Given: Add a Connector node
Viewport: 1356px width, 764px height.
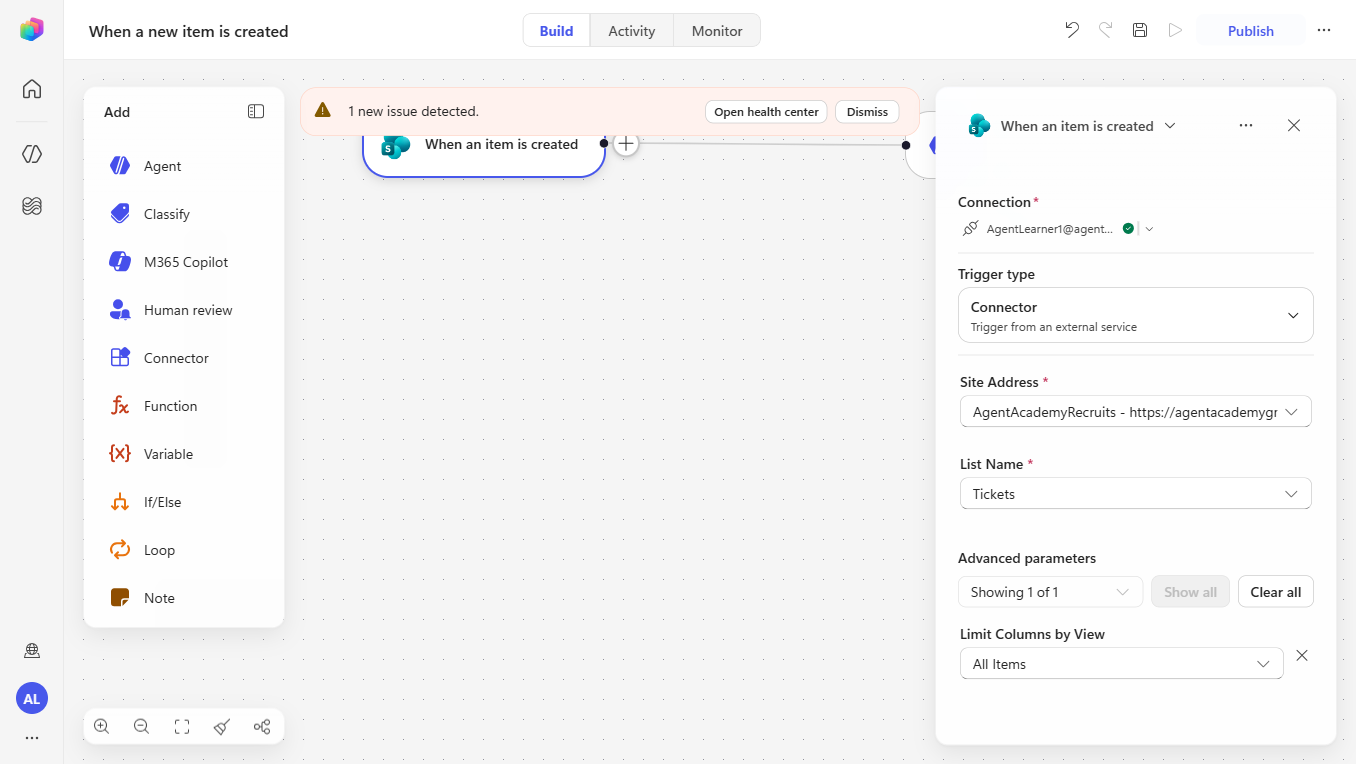Looking at the screenshot, I should (184, 358).
